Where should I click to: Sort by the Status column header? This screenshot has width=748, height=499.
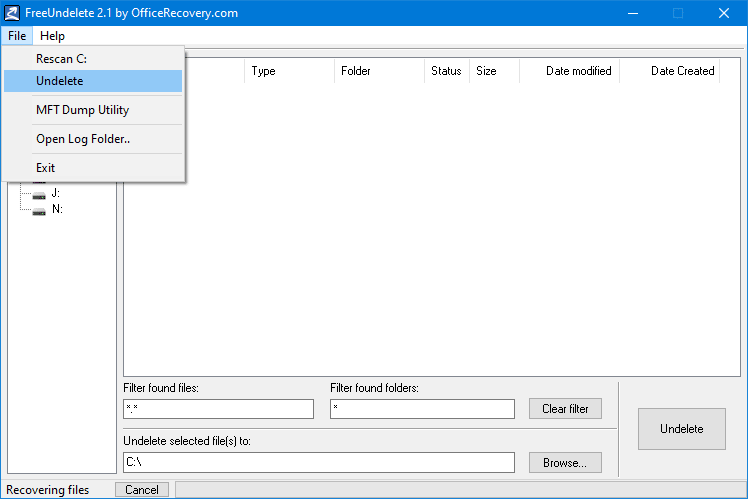(x=447, y=71)
